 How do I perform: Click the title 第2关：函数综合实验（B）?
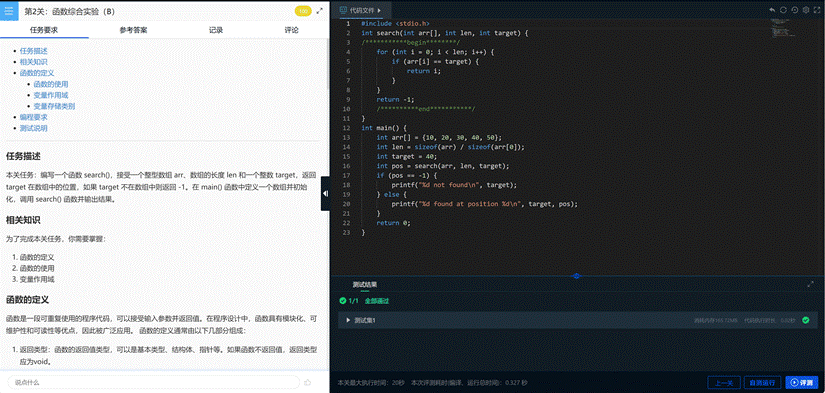click(69, 11)
